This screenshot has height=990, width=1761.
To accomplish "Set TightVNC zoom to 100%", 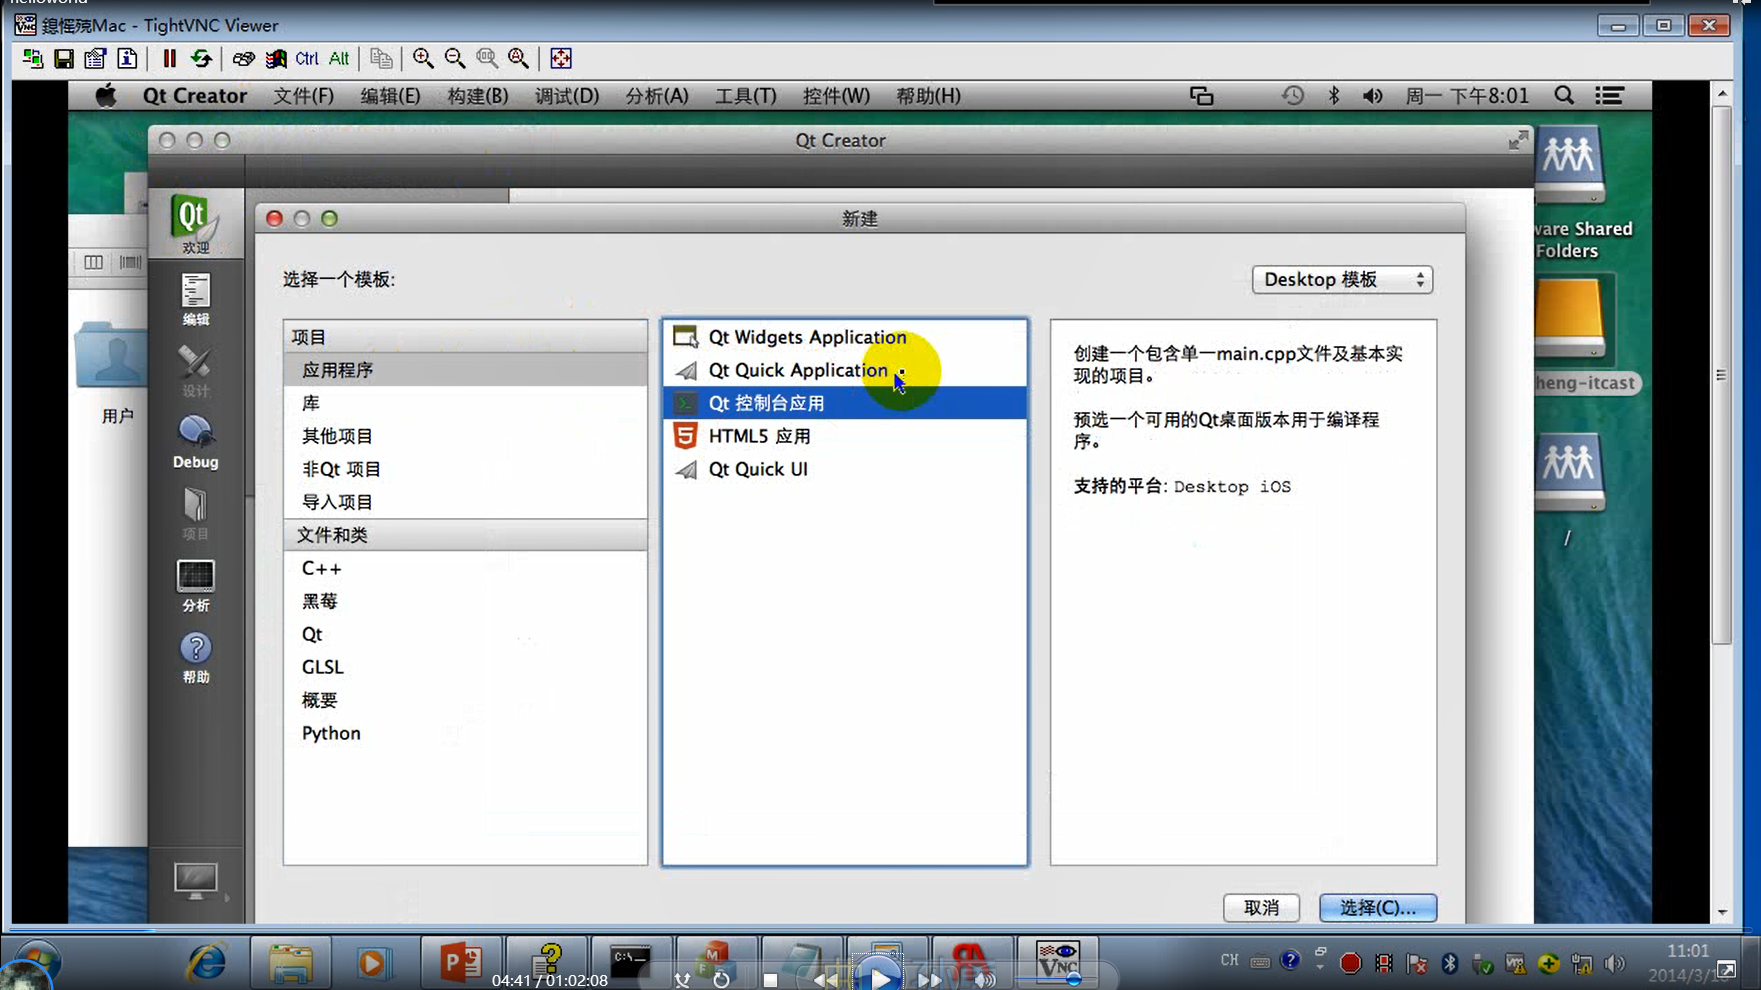I will pos(487,59).
